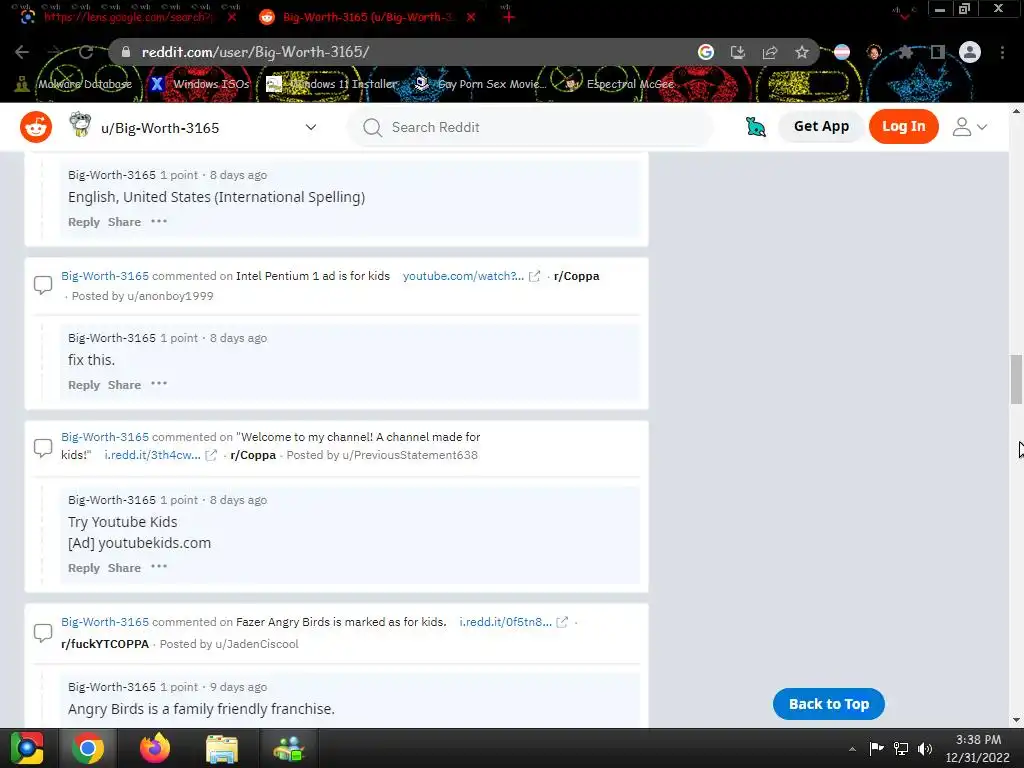The image size is (1024, 768).
Task: Click the volume speaker tray icon
Action: [925, 749]
